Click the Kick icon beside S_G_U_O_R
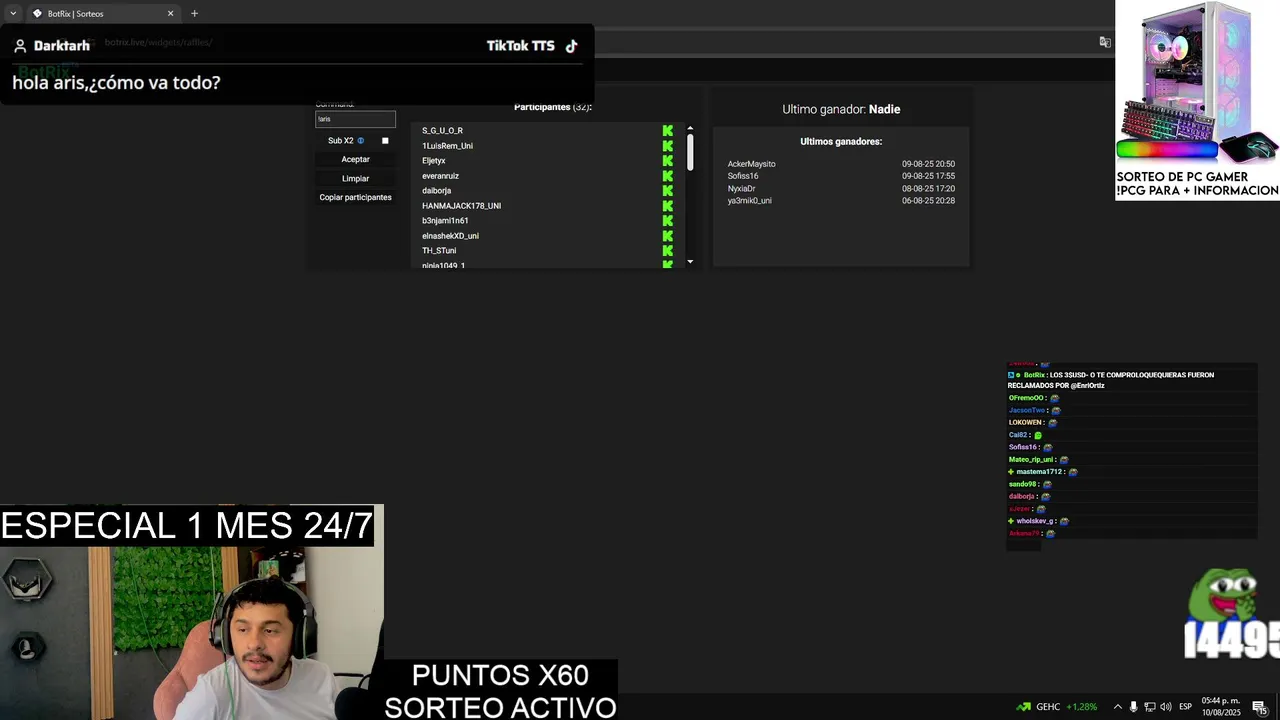Image resolution: width=1280 pixels, height=720 pixels. click(668, 131)
